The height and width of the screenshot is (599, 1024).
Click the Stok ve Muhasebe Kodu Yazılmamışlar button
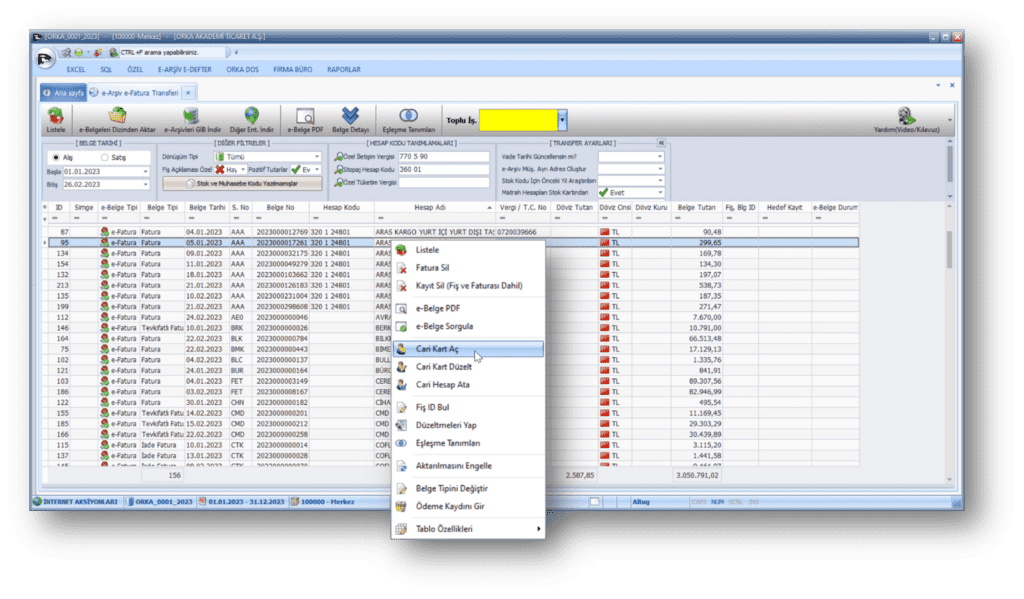242,184
